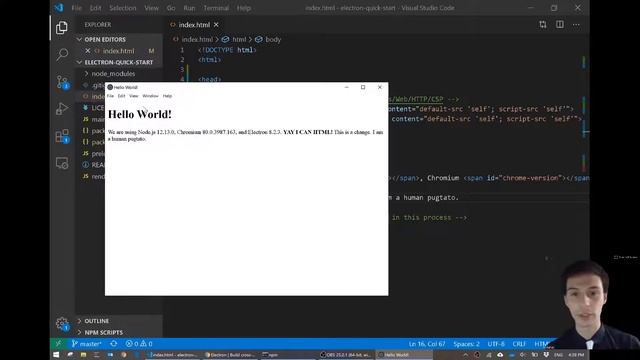The image size is (640, 360).
Task: Show hidden system tray icons
Action: pyautogui.click(x=465, y=355)
